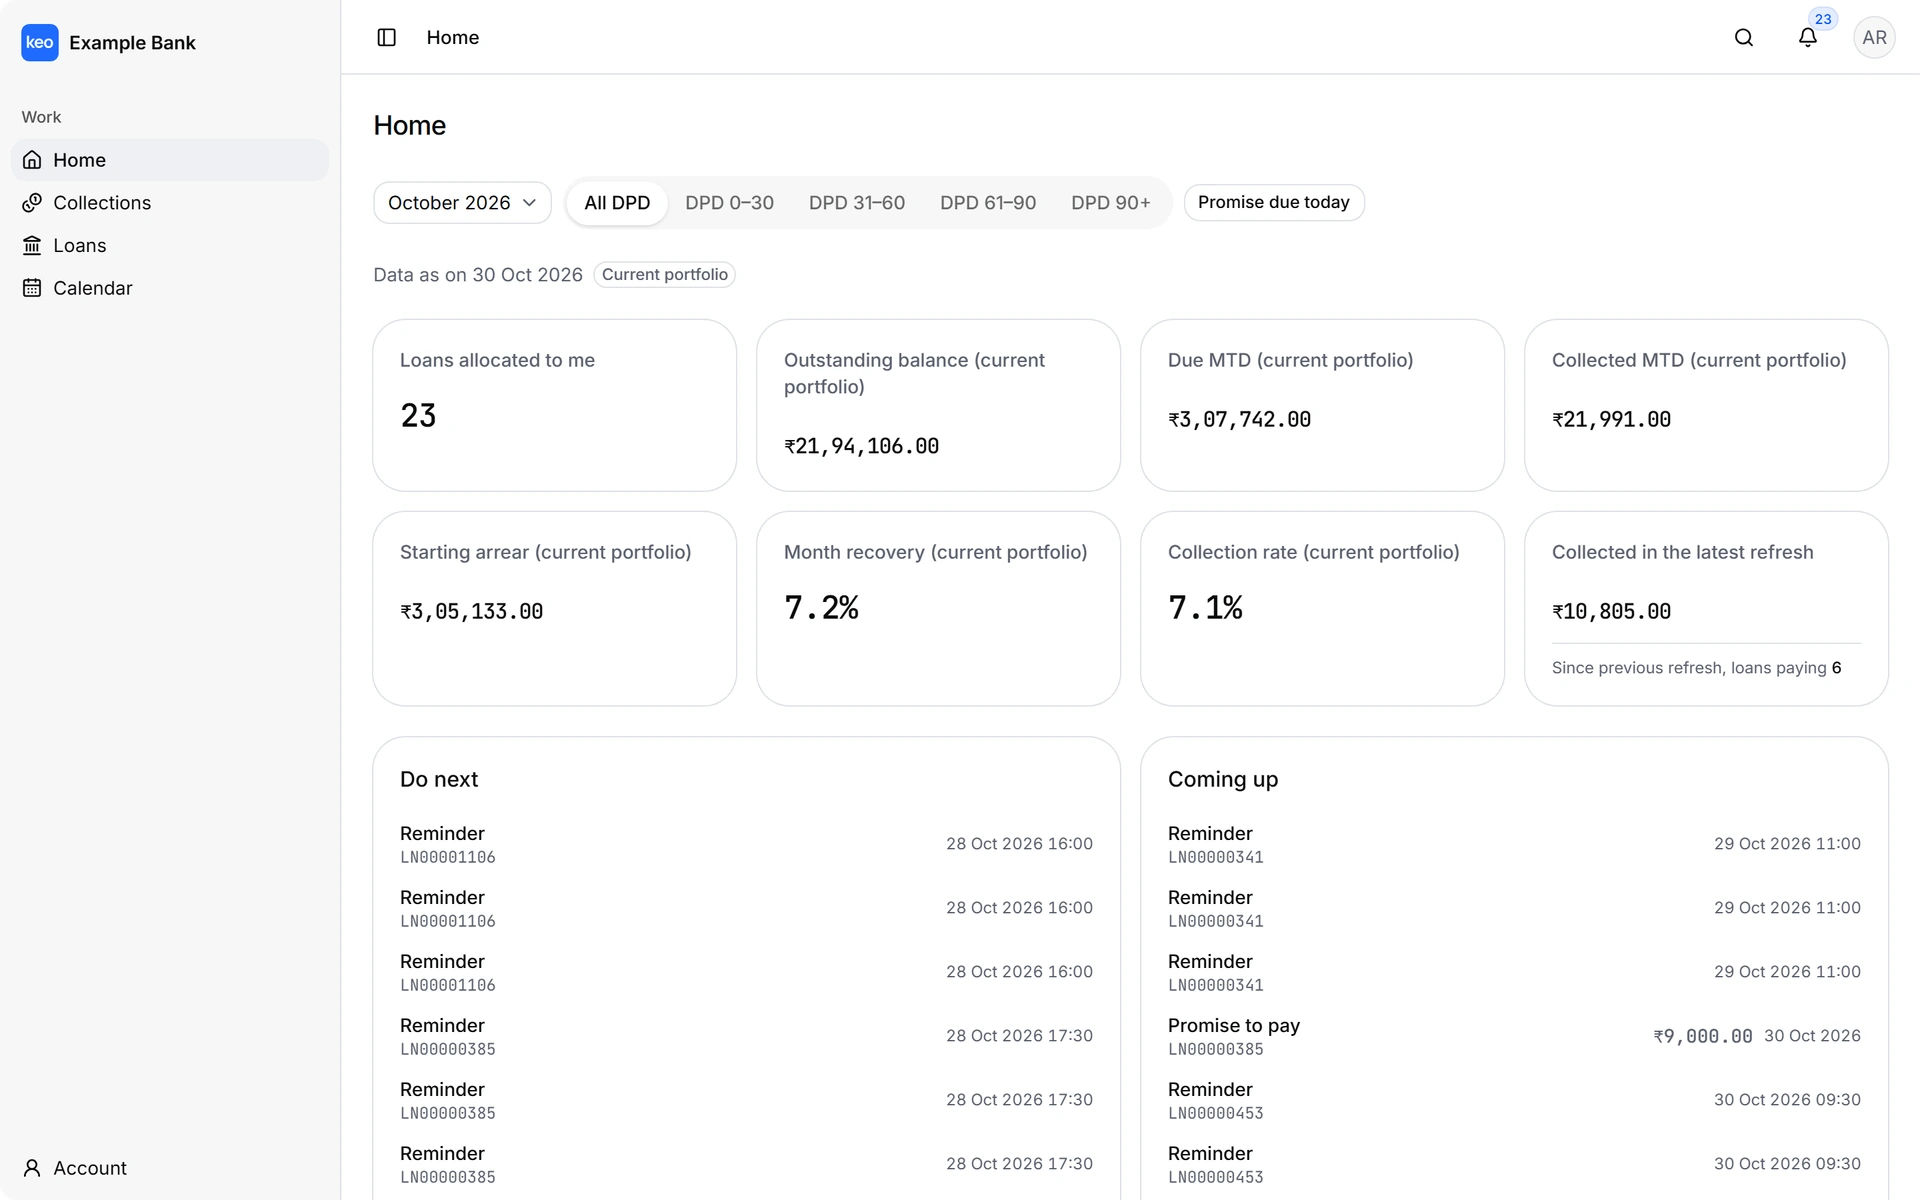Click the Calendar icon in sidebar

point(32,288)
